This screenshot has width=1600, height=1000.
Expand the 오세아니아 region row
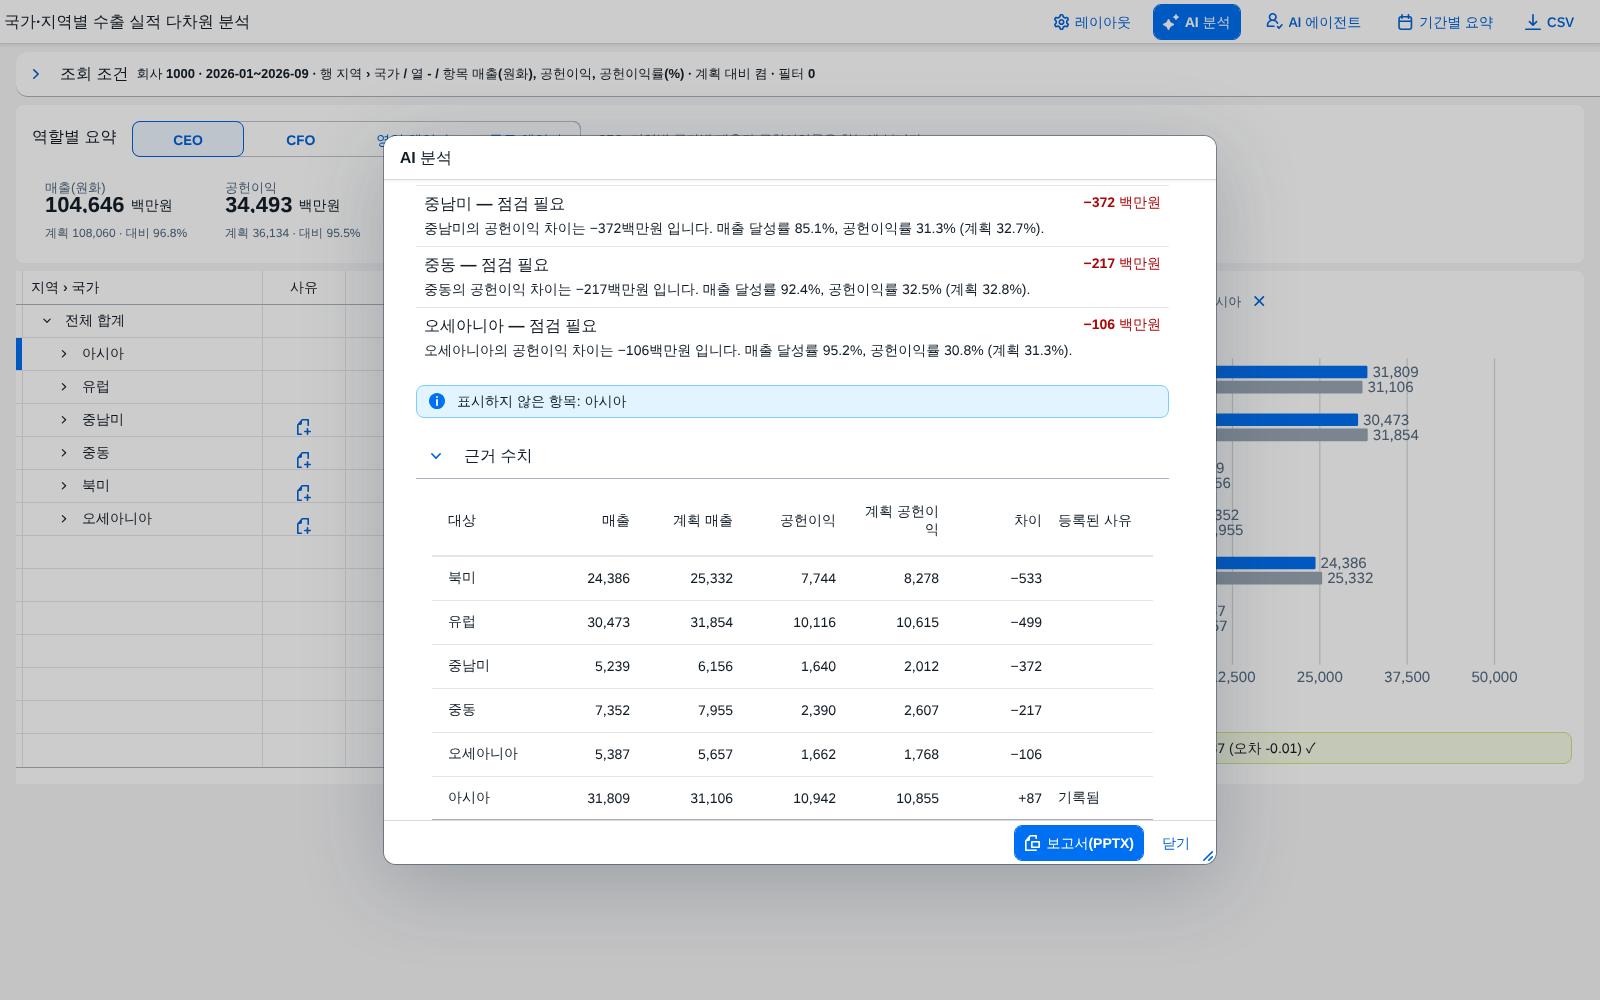coord(64,519)
